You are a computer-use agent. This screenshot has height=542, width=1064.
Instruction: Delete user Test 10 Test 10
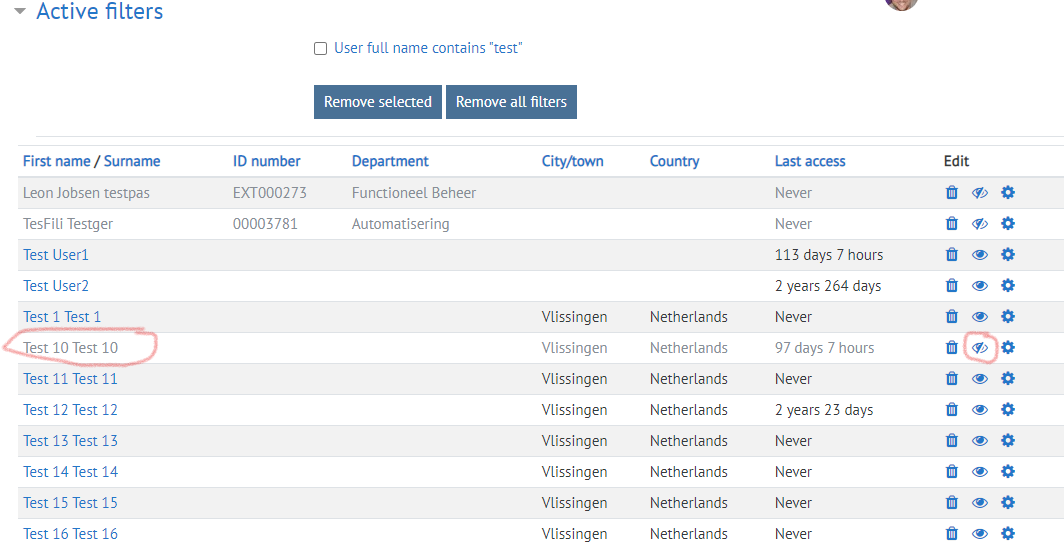[951, 347]
